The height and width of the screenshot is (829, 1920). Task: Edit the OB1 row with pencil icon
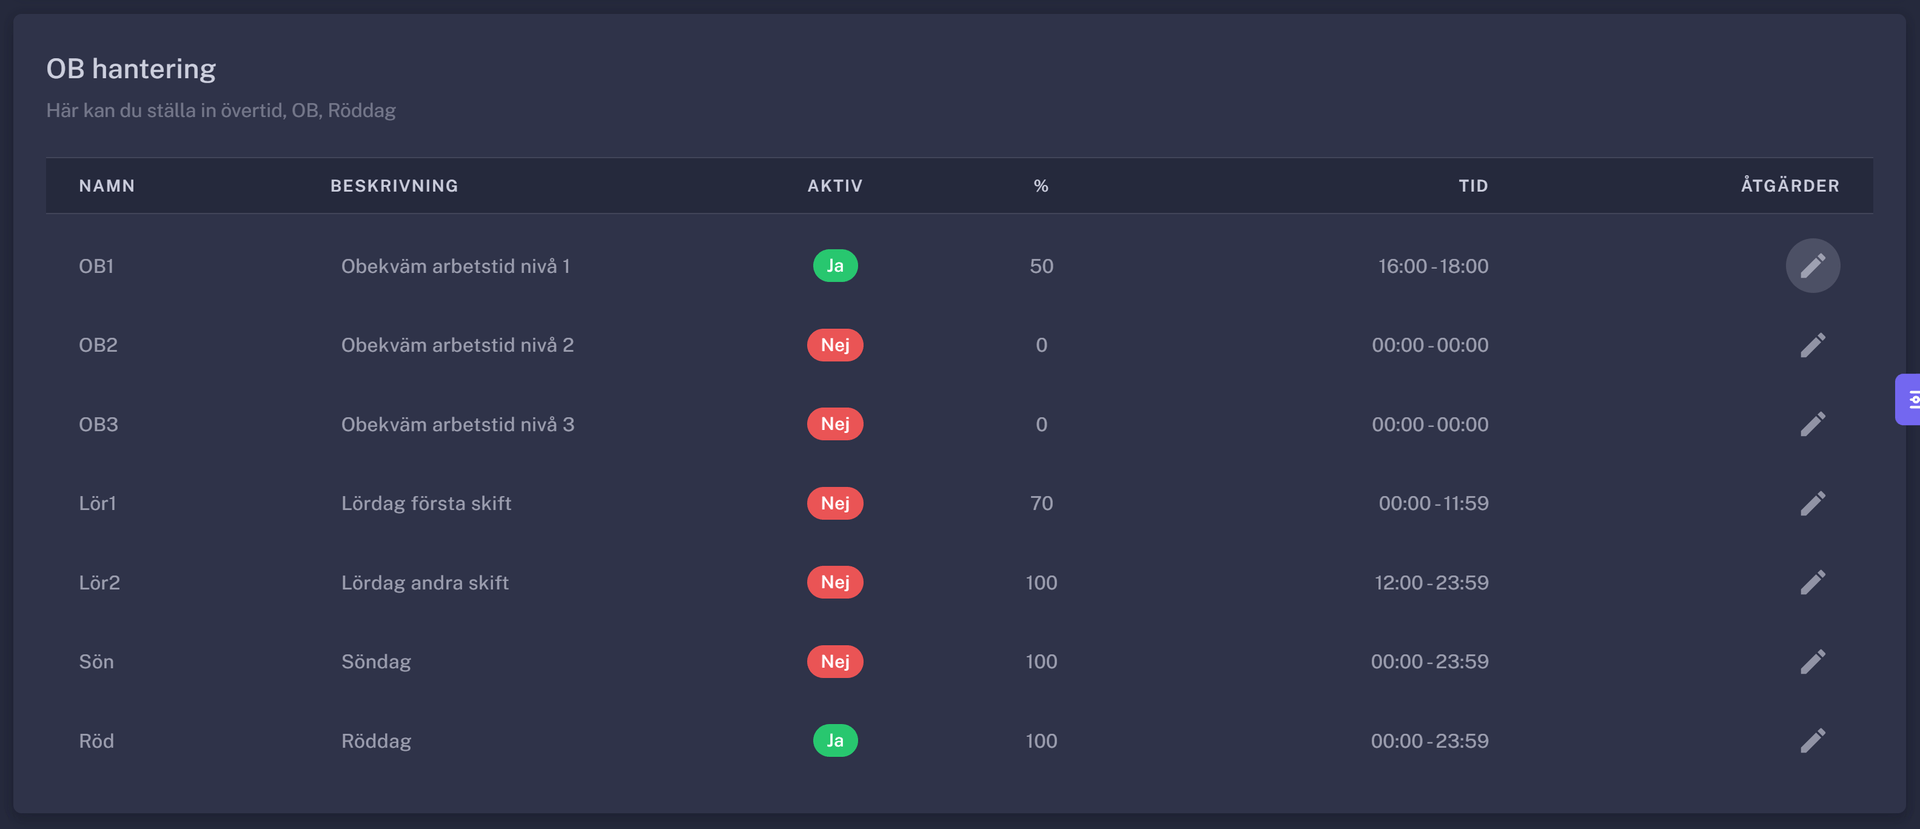[1812, 266]
